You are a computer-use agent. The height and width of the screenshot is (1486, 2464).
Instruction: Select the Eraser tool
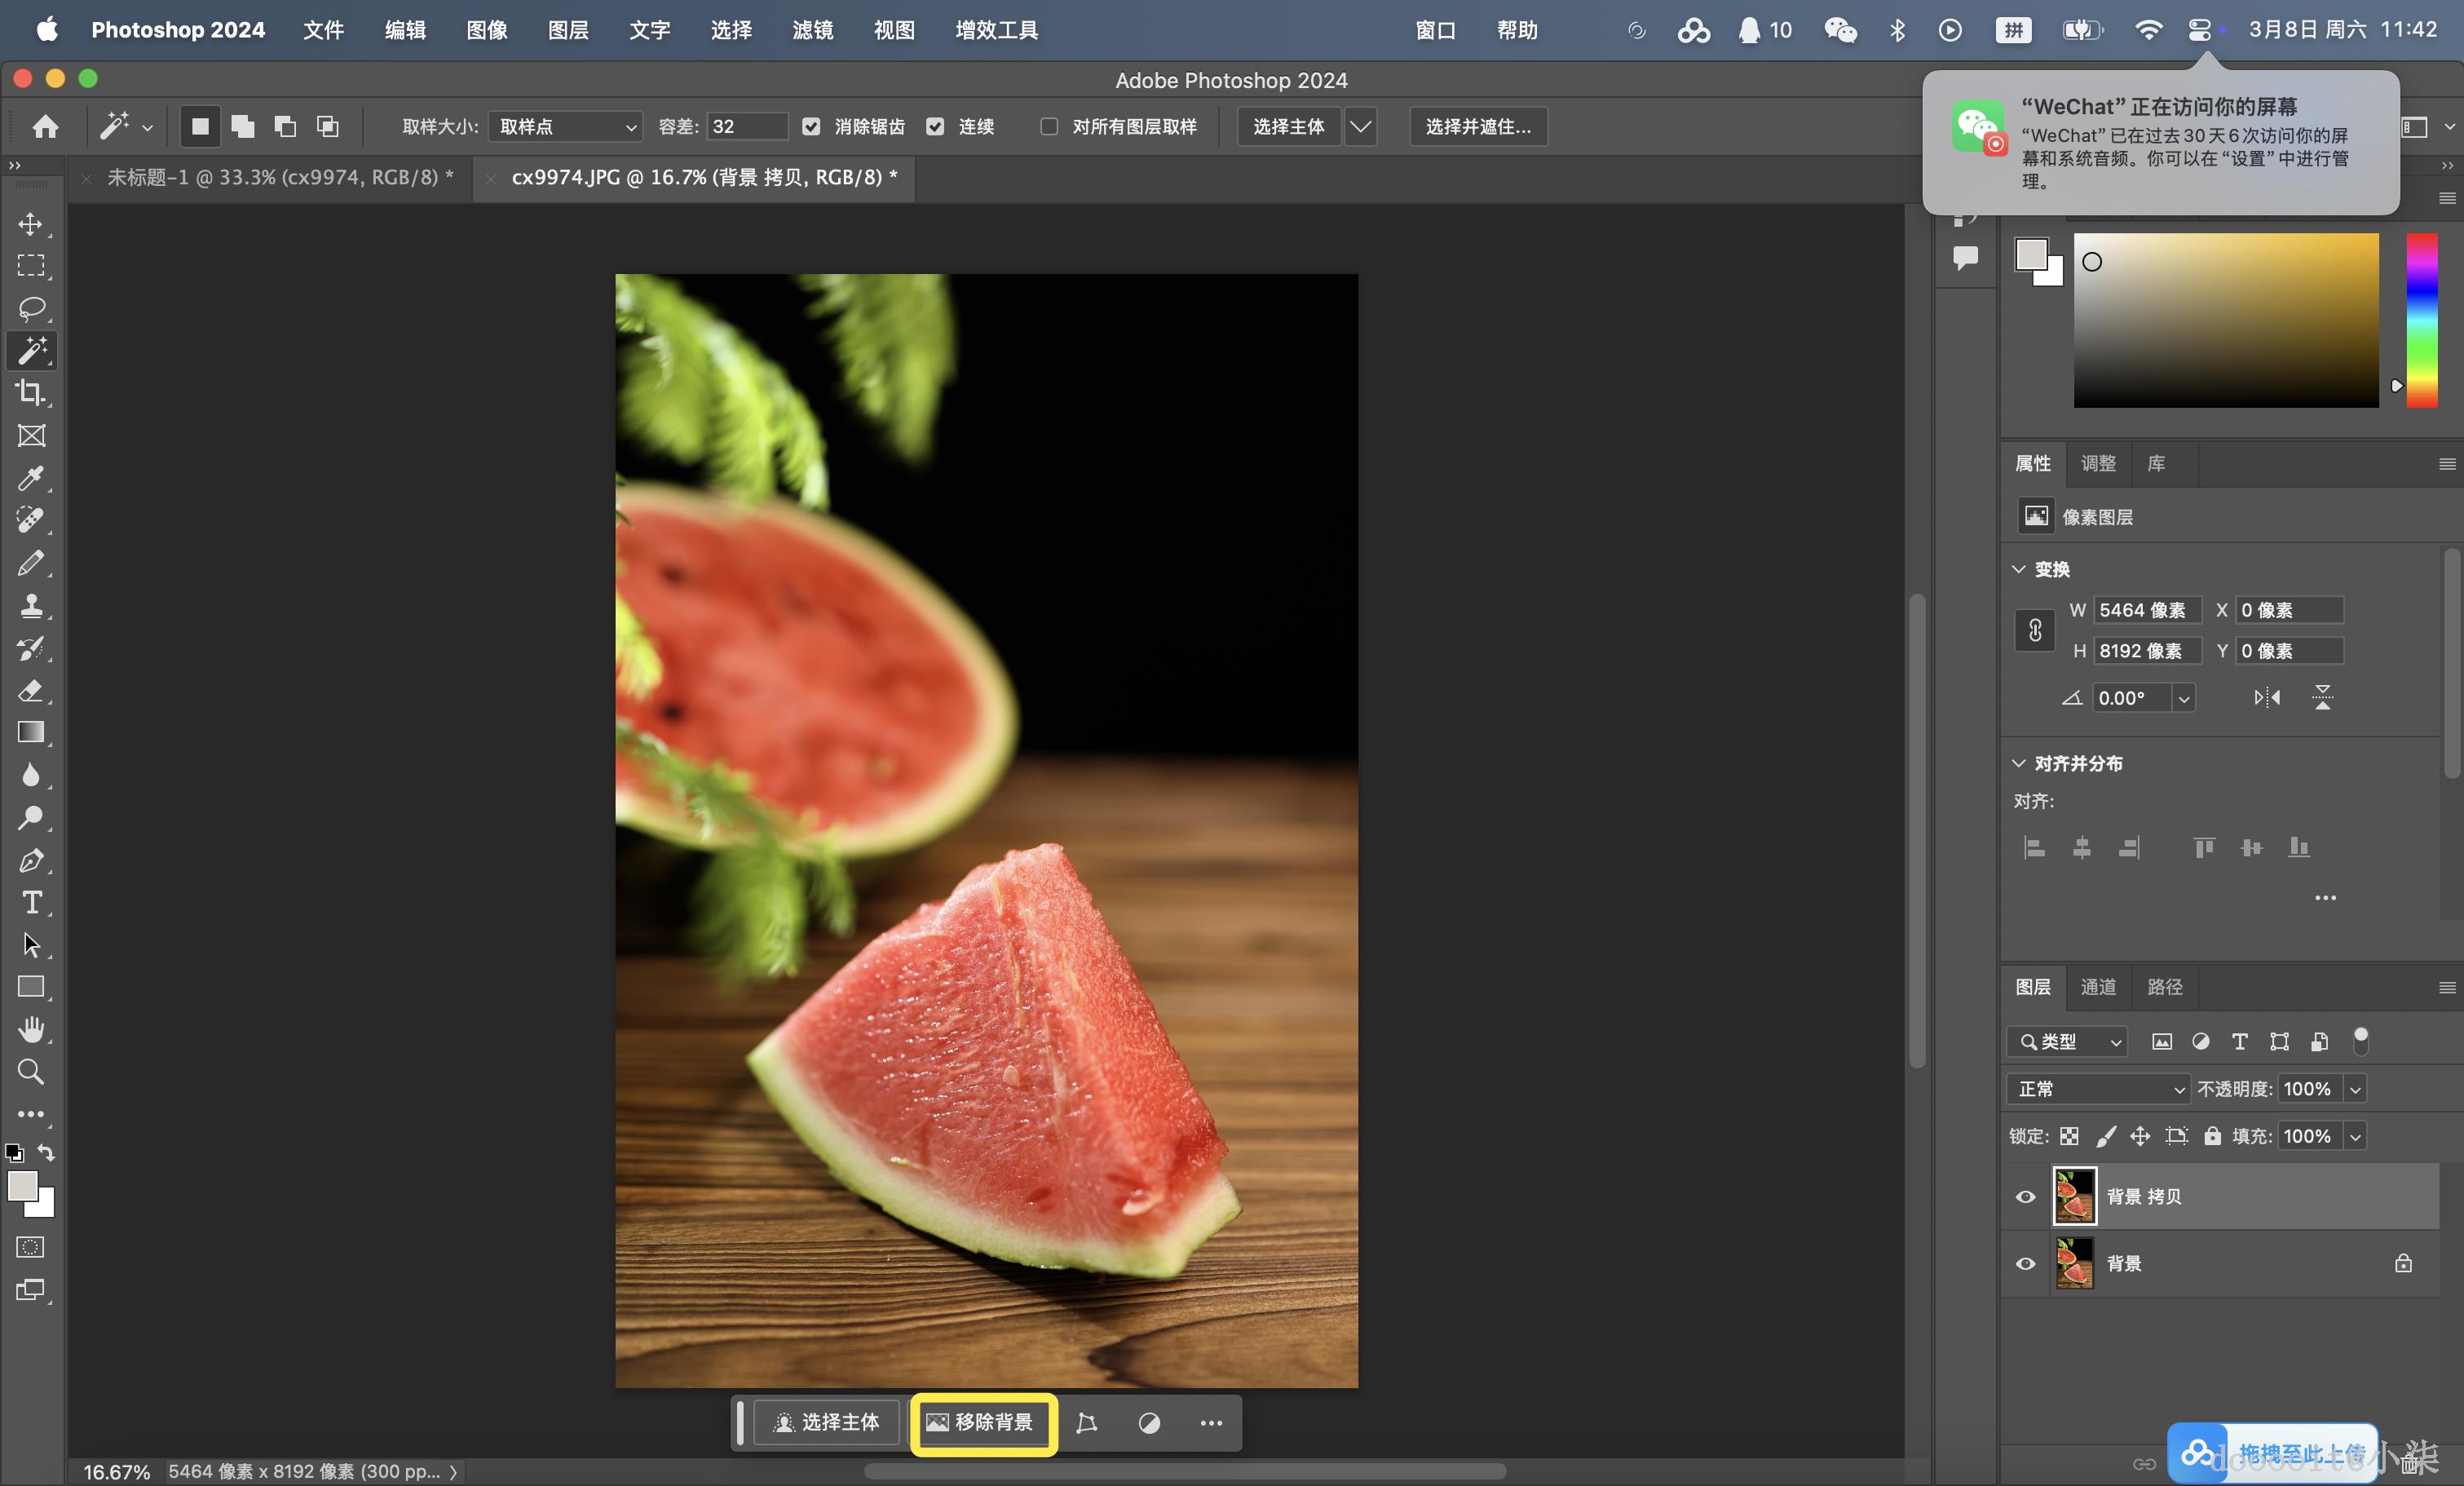tap(31, 690)
